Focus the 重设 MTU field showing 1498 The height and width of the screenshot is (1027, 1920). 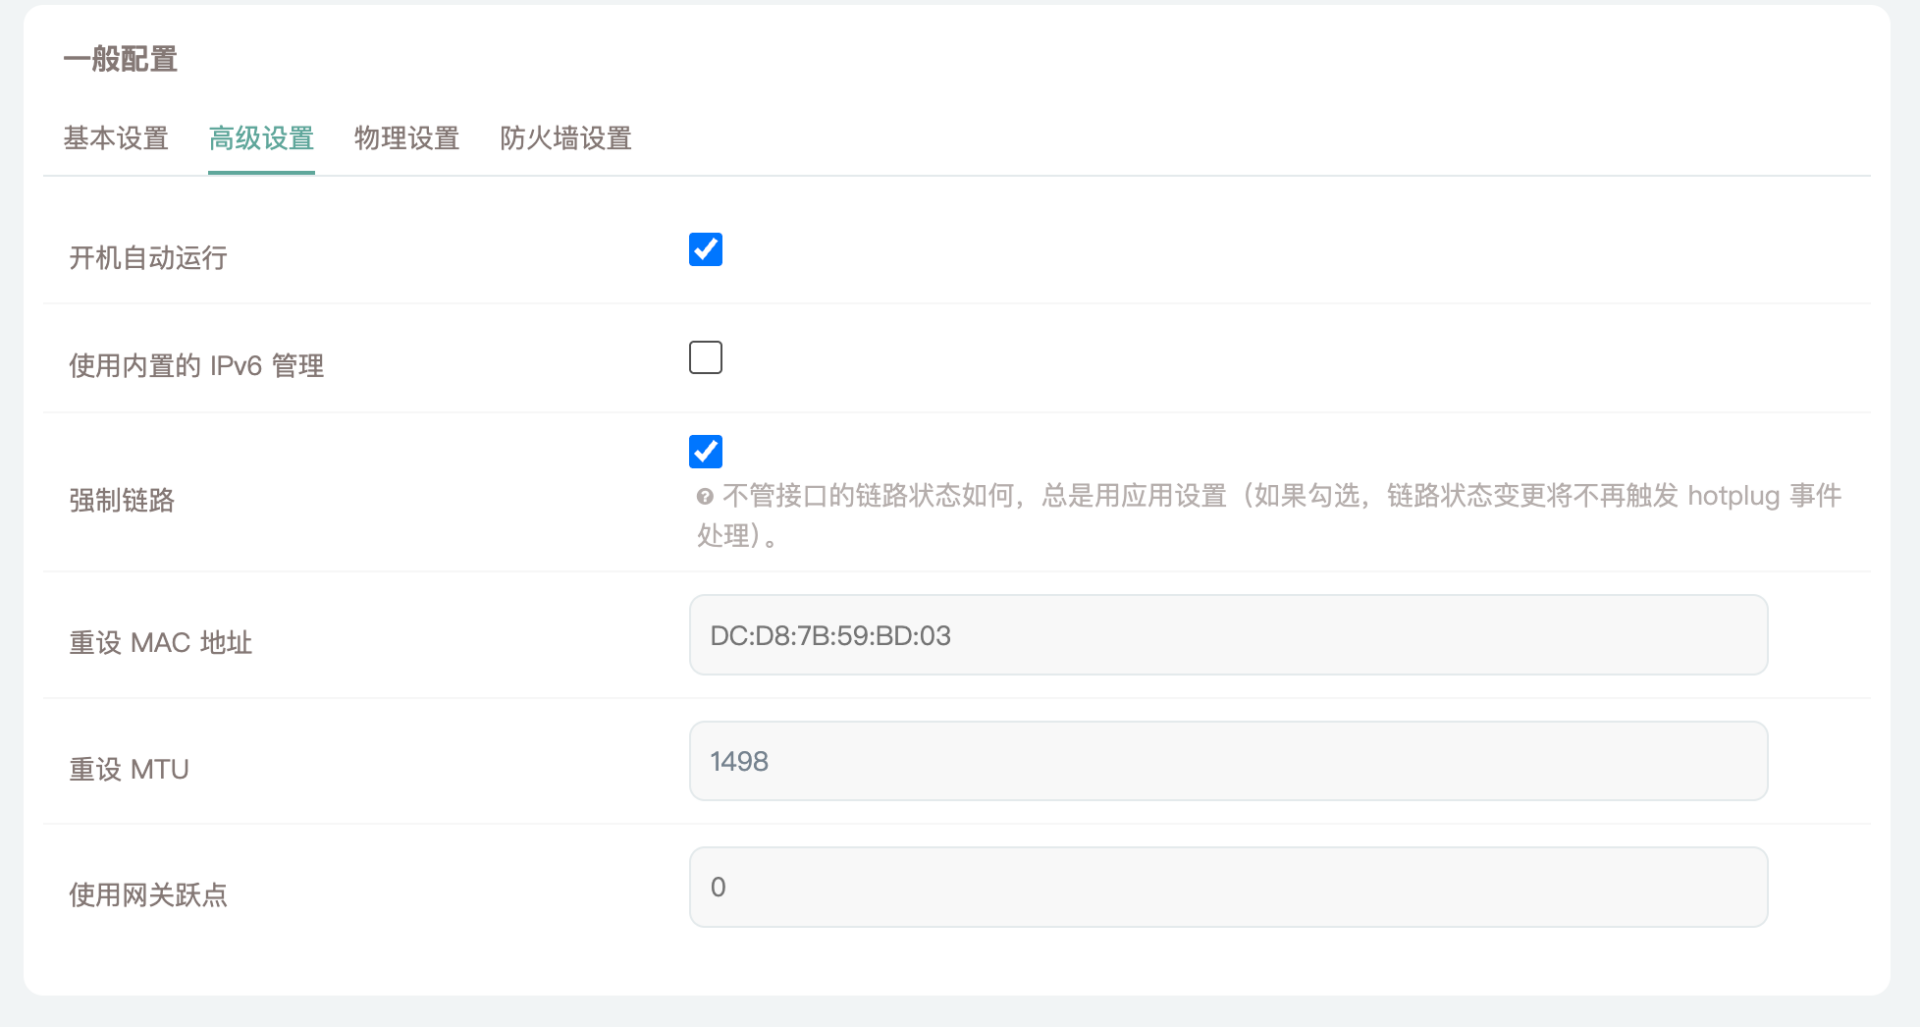1228,761
